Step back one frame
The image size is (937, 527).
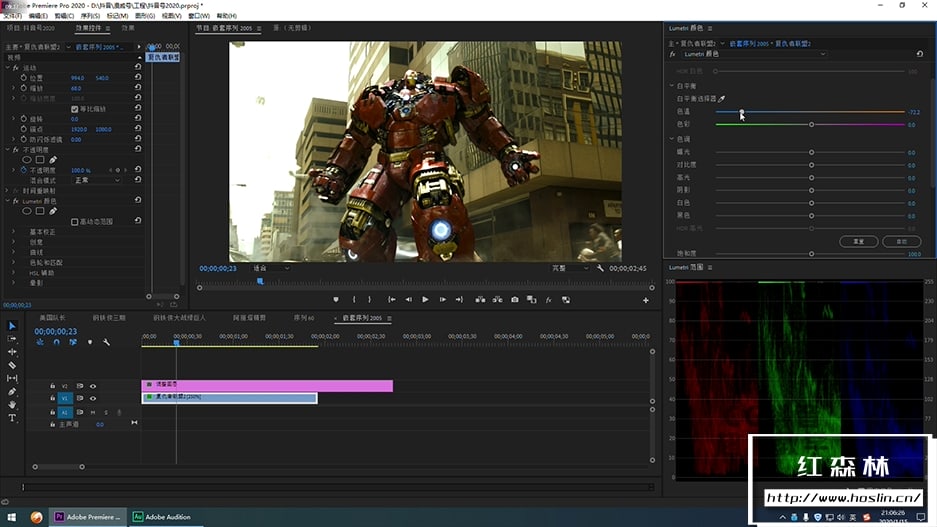(x=409, y=300)
